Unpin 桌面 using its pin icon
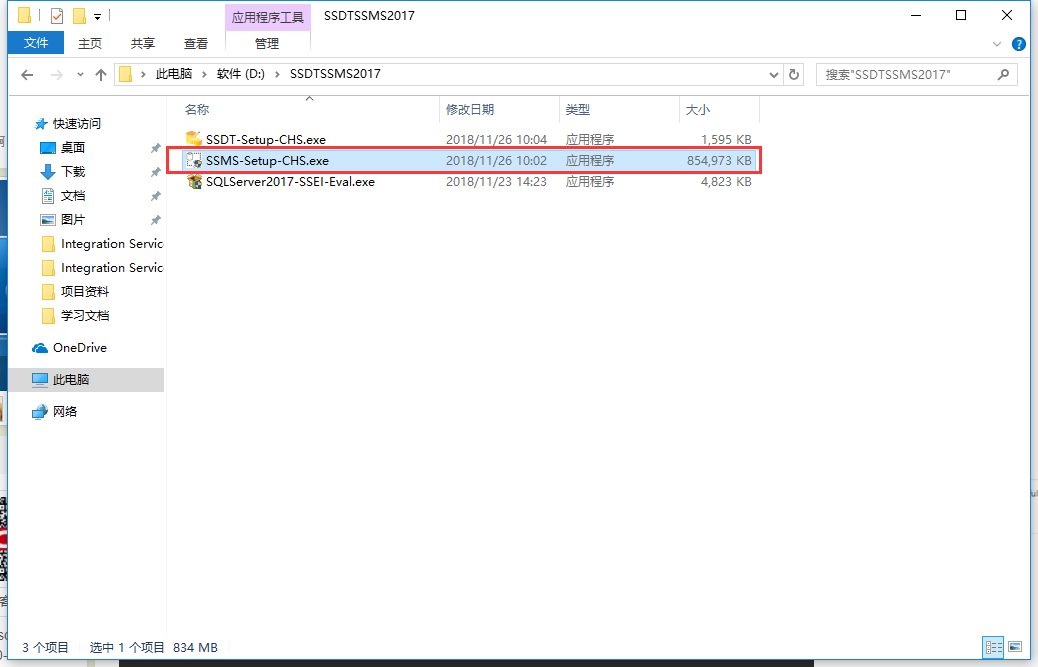This screenshot has width=1038, height=667. [155, 148]
